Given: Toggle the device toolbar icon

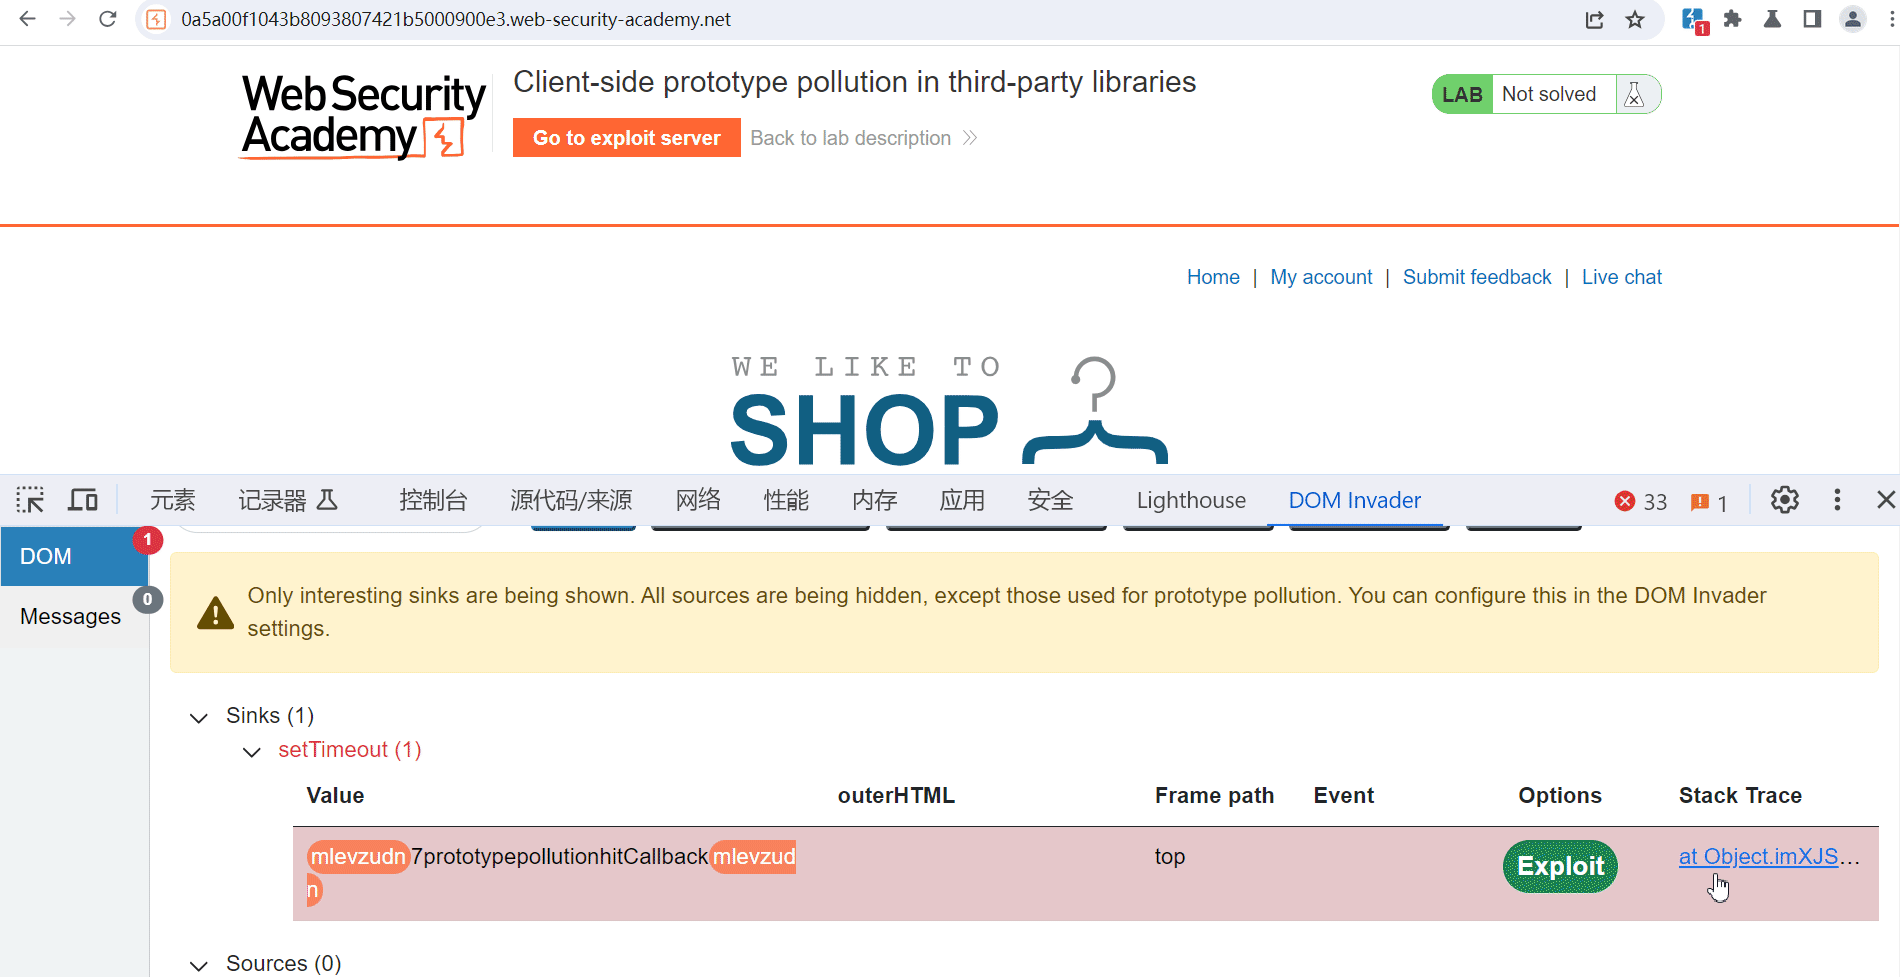Looking at the screenshot, I should click(x=83, y=500).
